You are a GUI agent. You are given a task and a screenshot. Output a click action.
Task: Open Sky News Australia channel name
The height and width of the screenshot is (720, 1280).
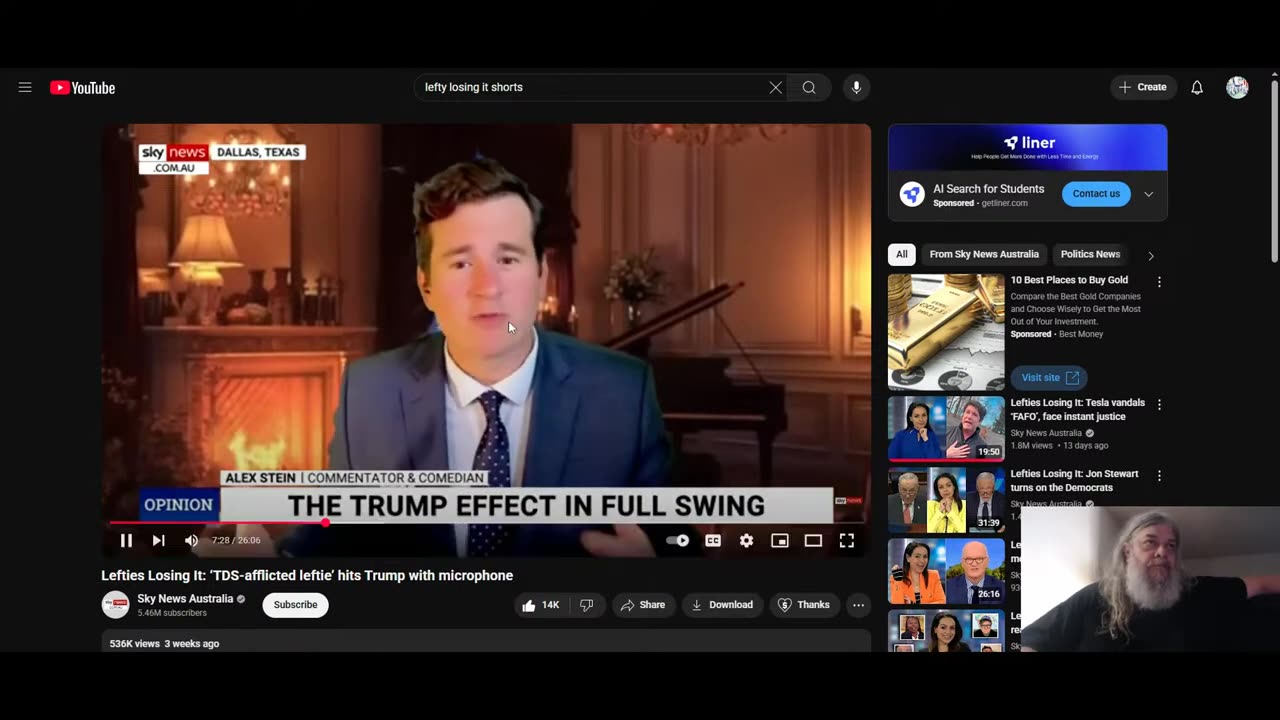[x=185, y=599]
